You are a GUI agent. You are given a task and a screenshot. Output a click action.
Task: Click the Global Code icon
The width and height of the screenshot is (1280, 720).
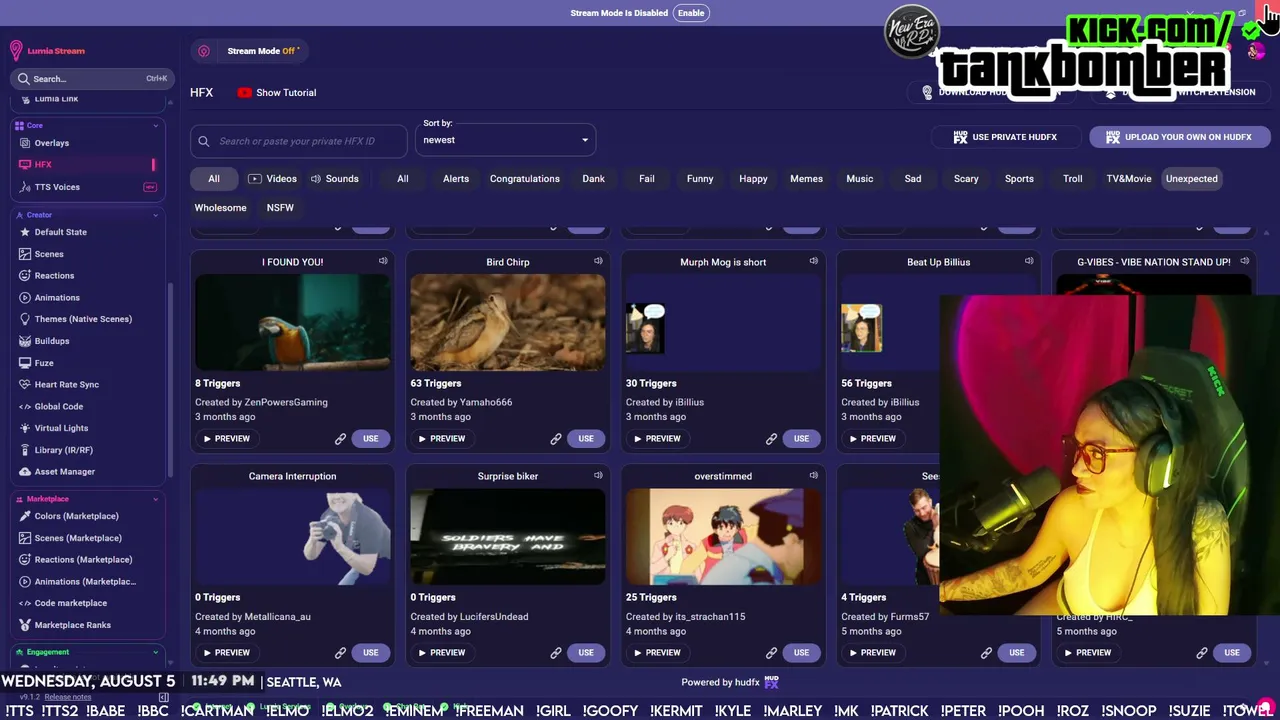click(25, 407)
